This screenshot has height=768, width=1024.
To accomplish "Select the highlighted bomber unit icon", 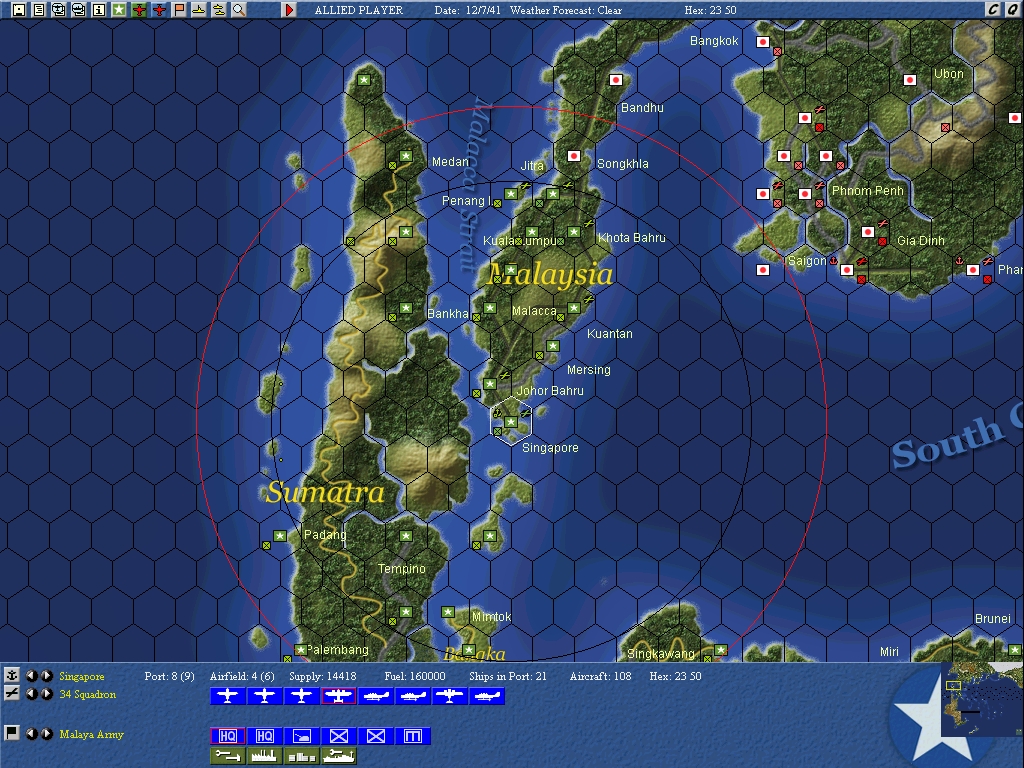I will click(x=338, y=696).
